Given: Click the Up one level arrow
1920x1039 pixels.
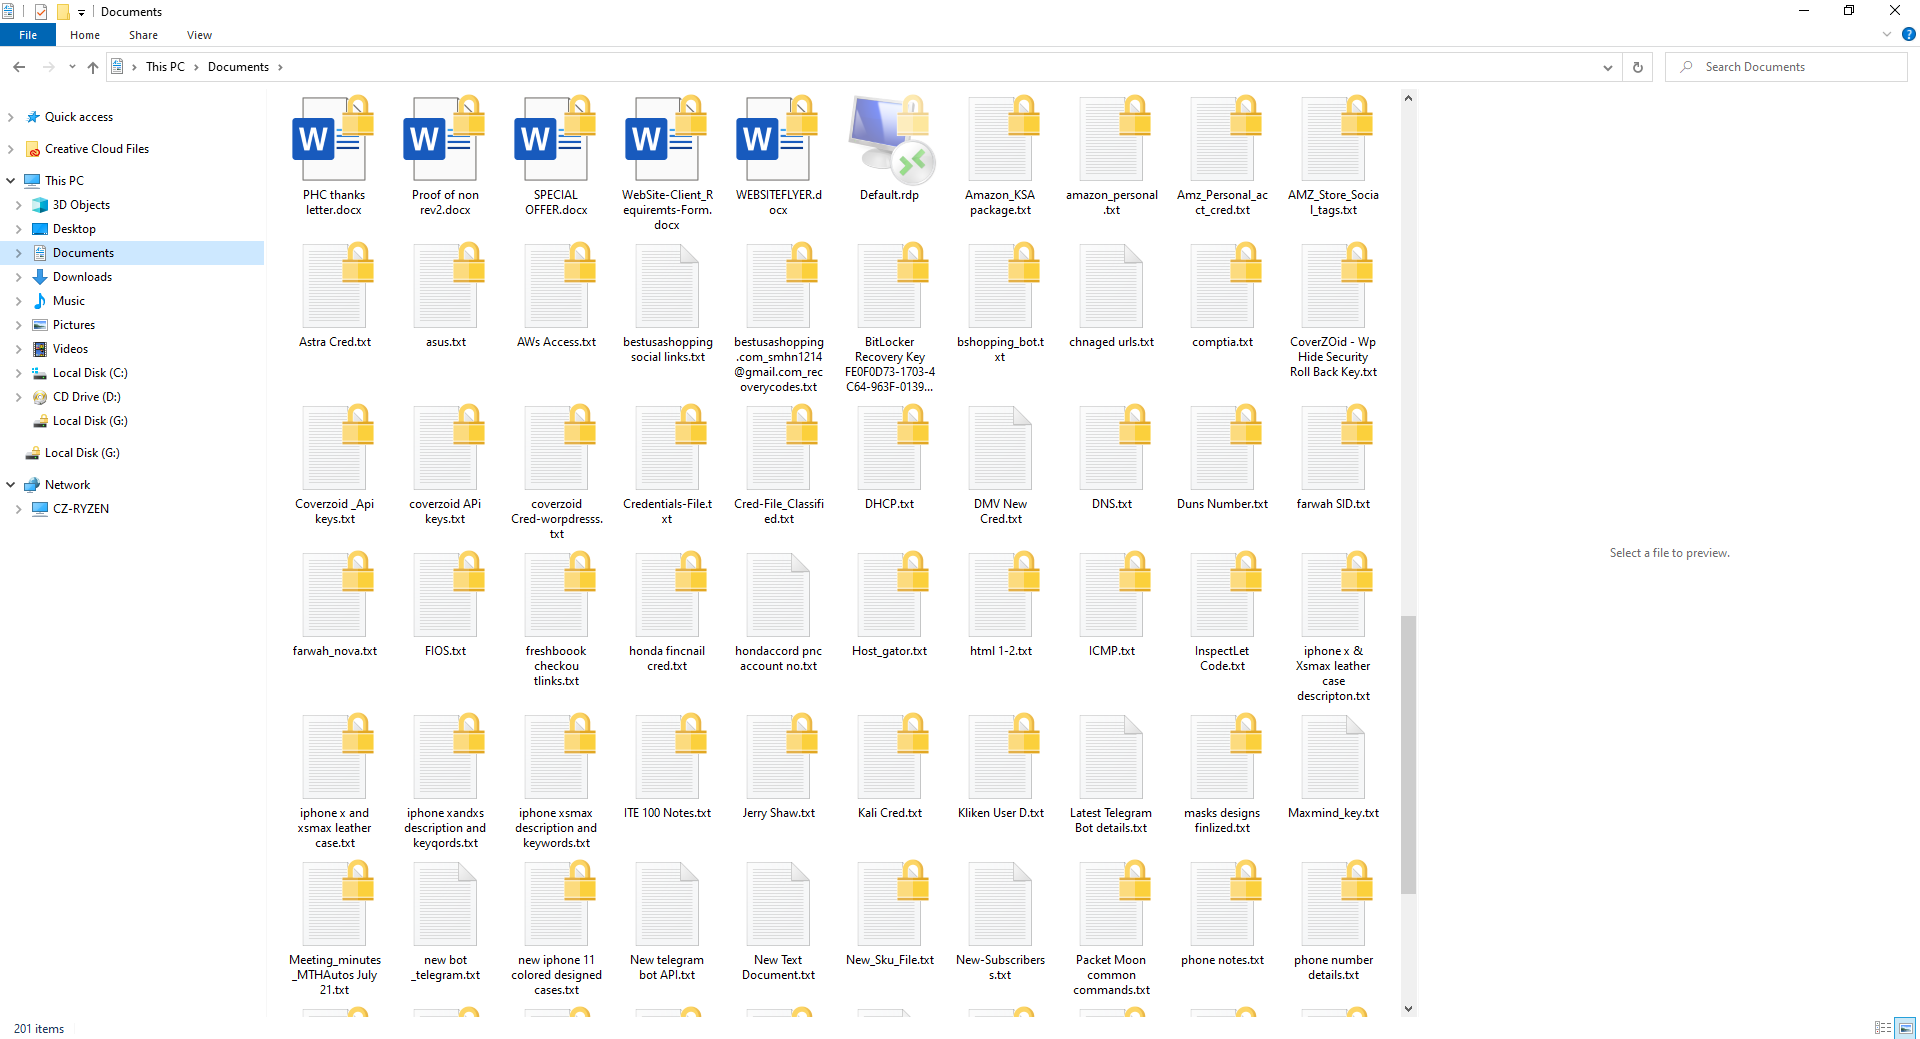Looking at the screenshot, I should point(93,67).
